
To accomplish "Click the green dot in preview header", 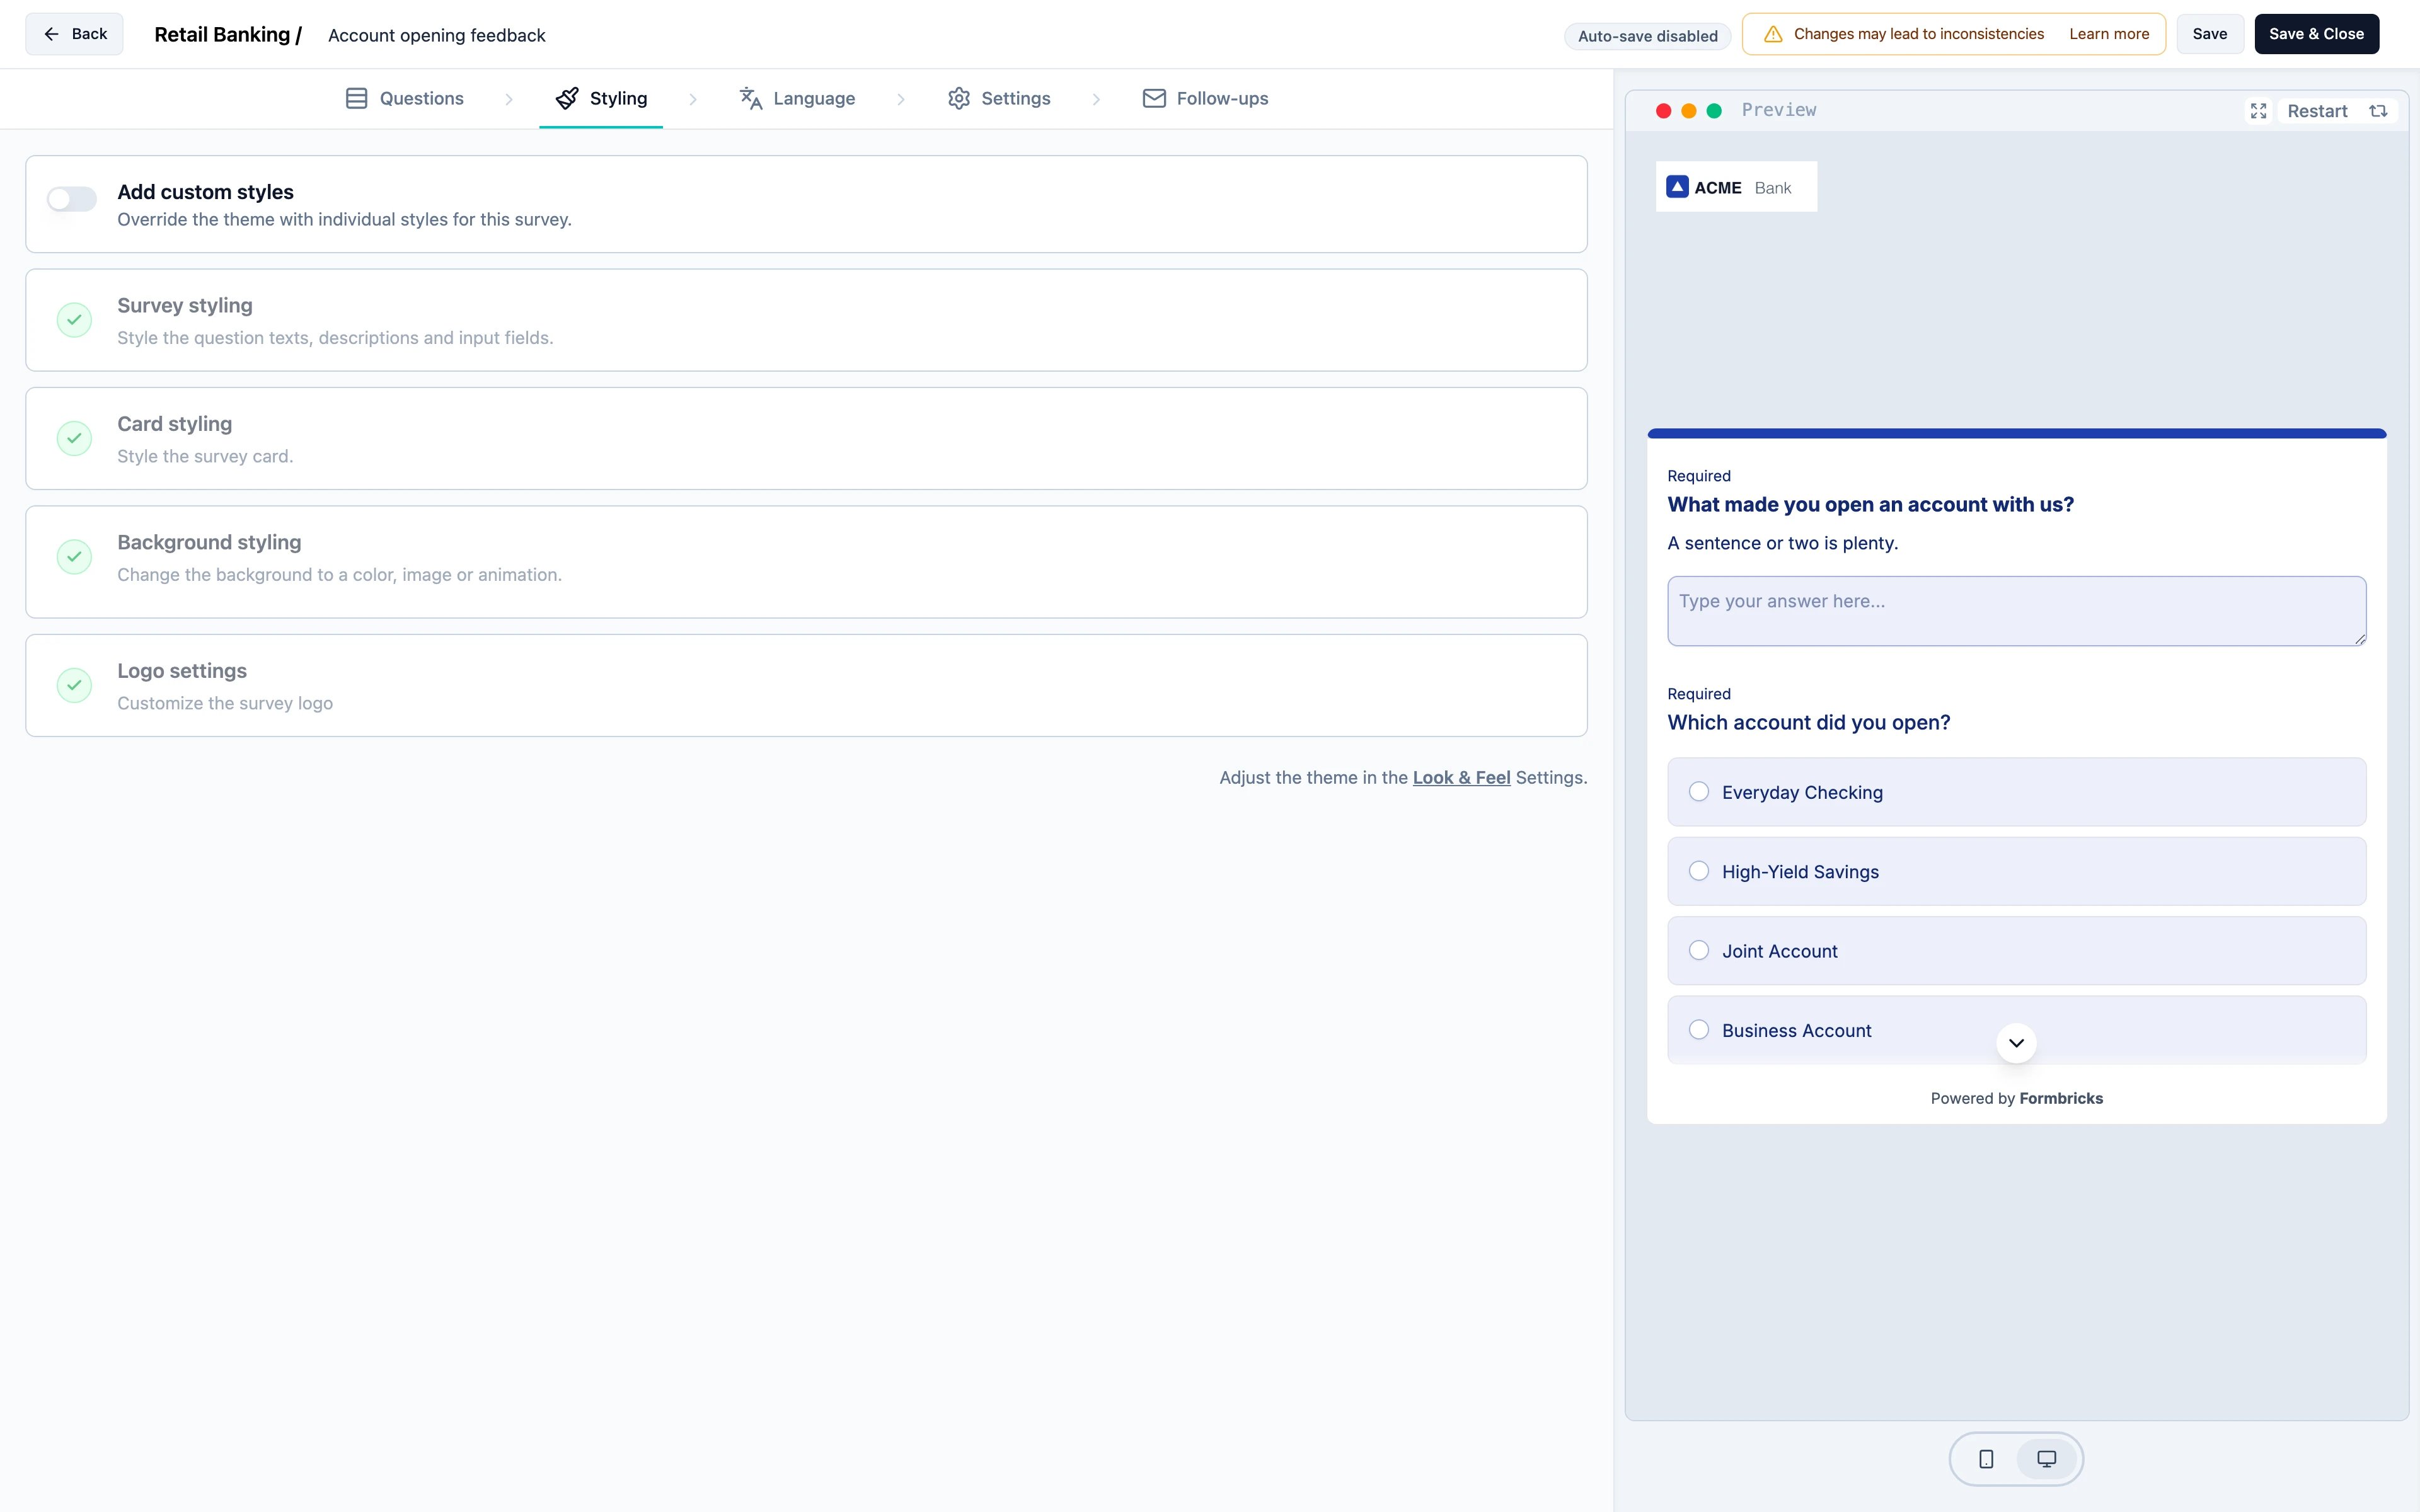I will 1714,111.
